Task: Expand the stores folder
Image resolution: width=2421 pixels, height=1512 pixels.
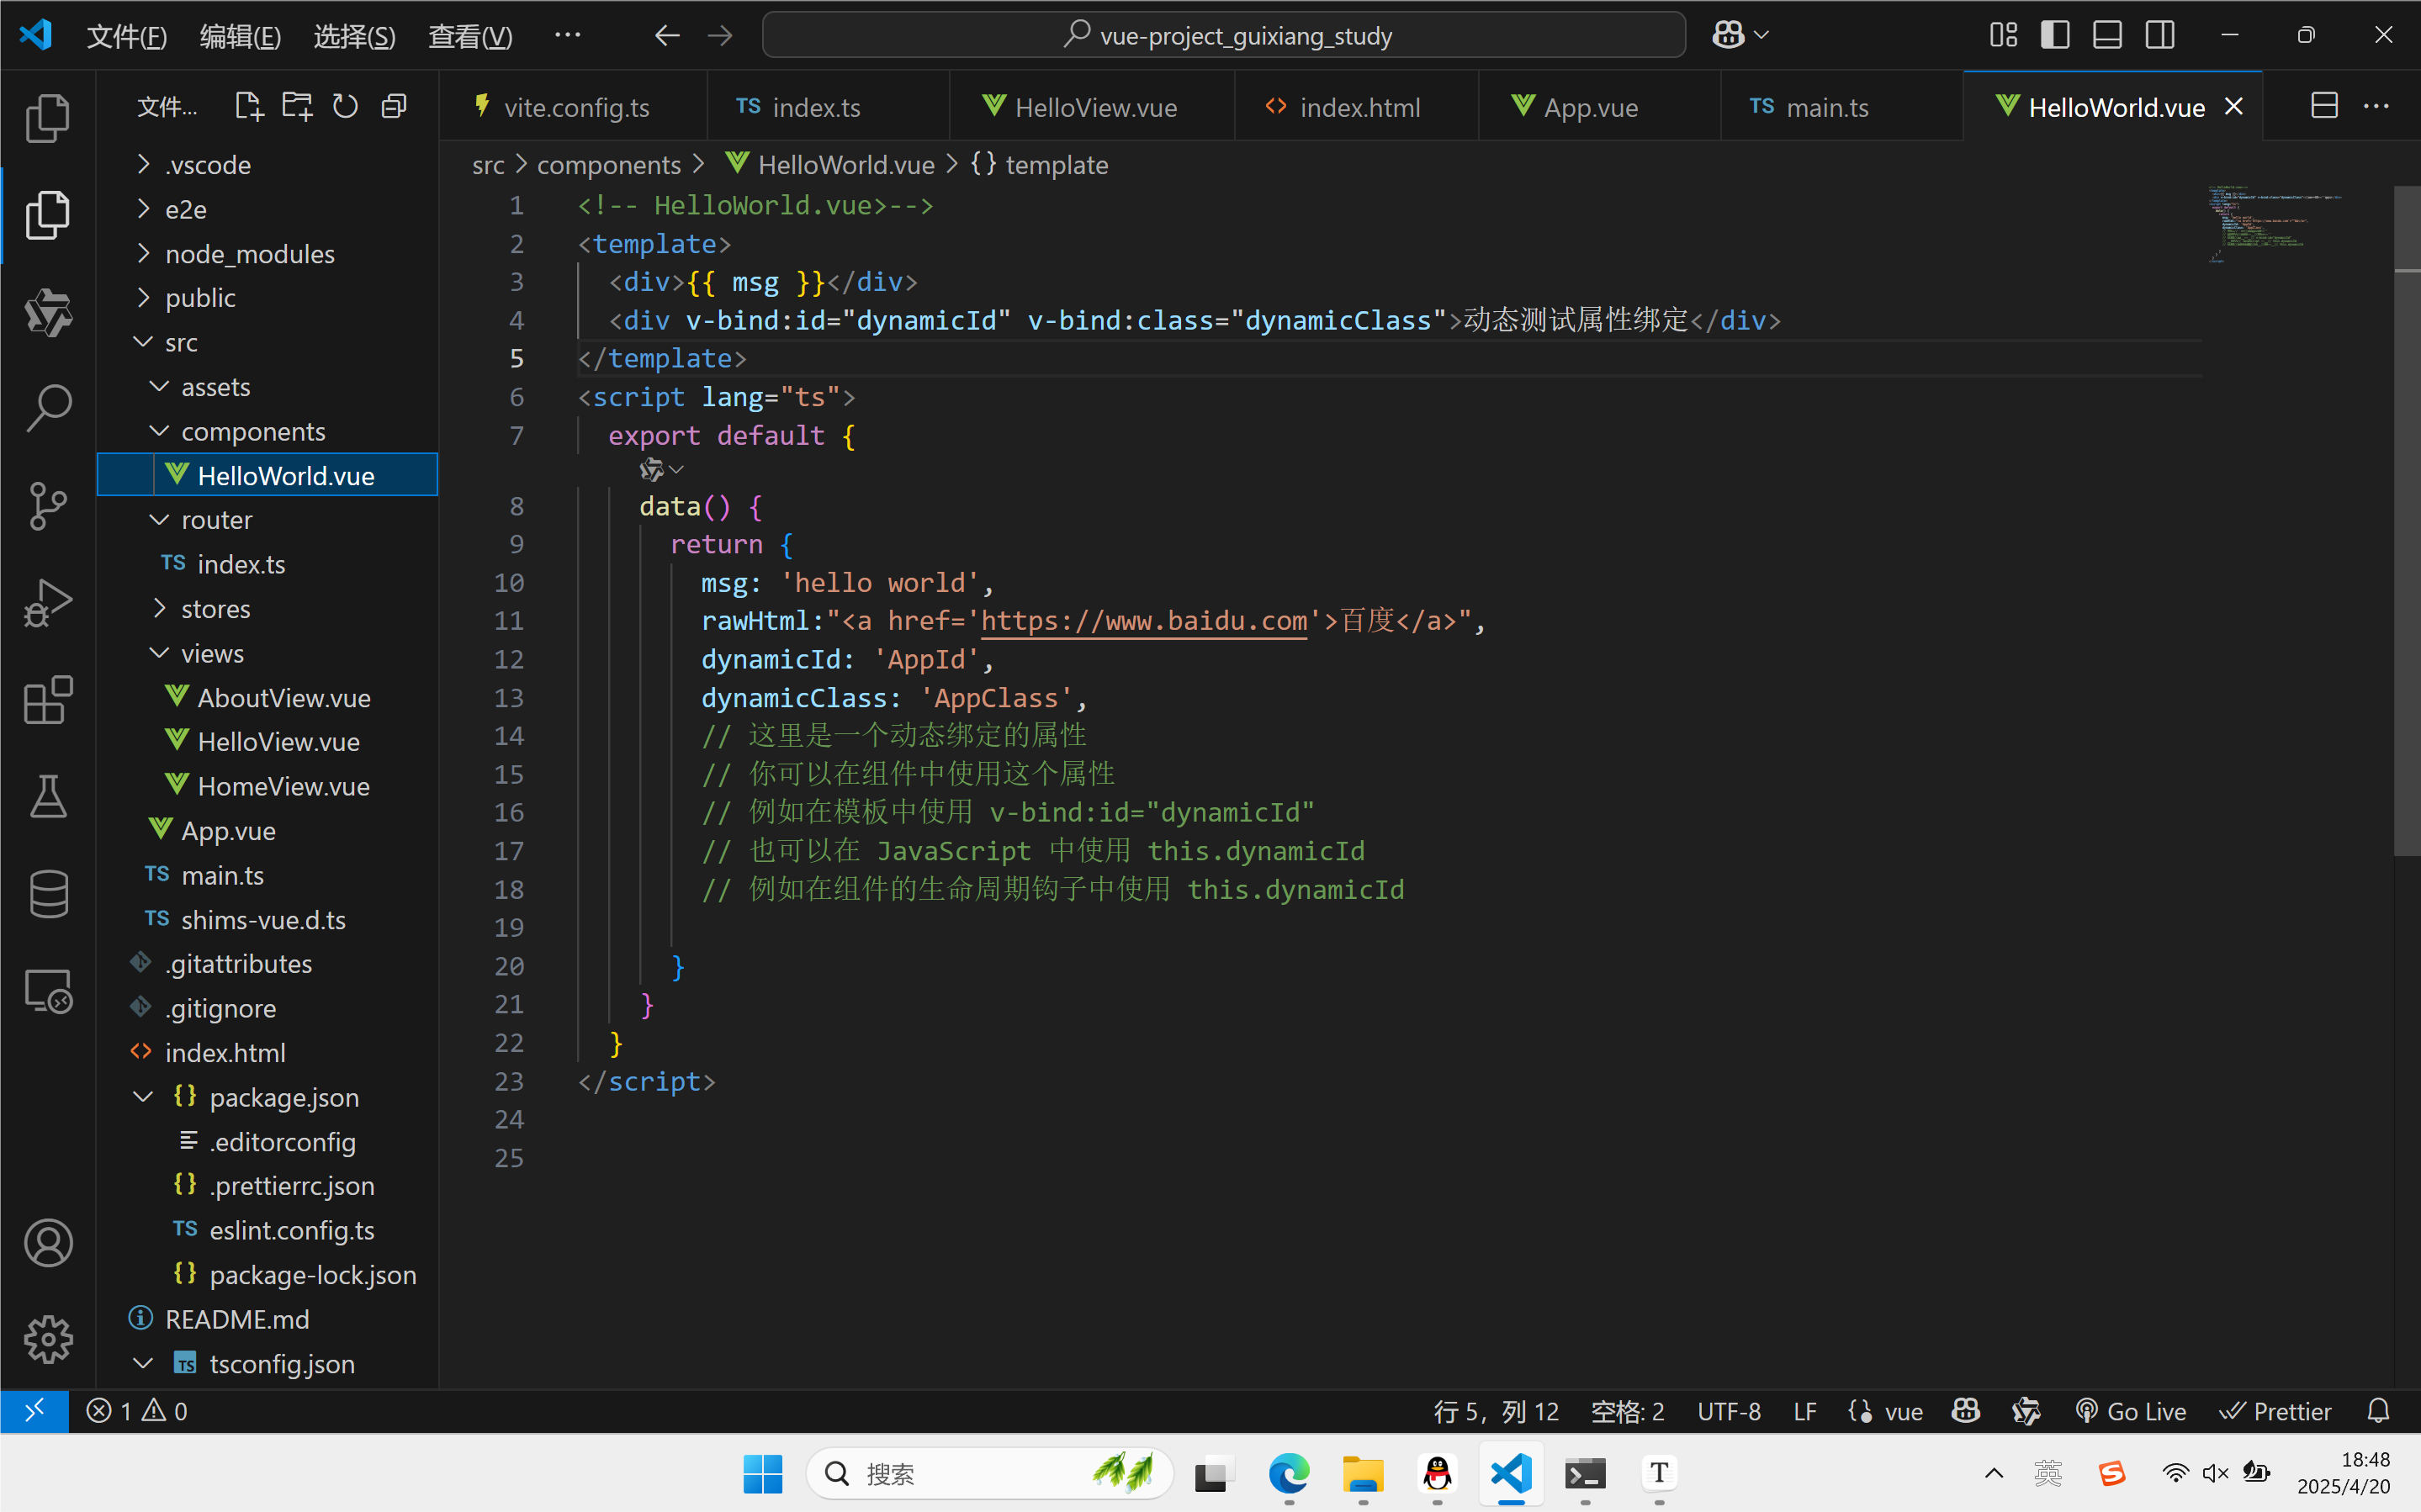Action: (215, 609)
